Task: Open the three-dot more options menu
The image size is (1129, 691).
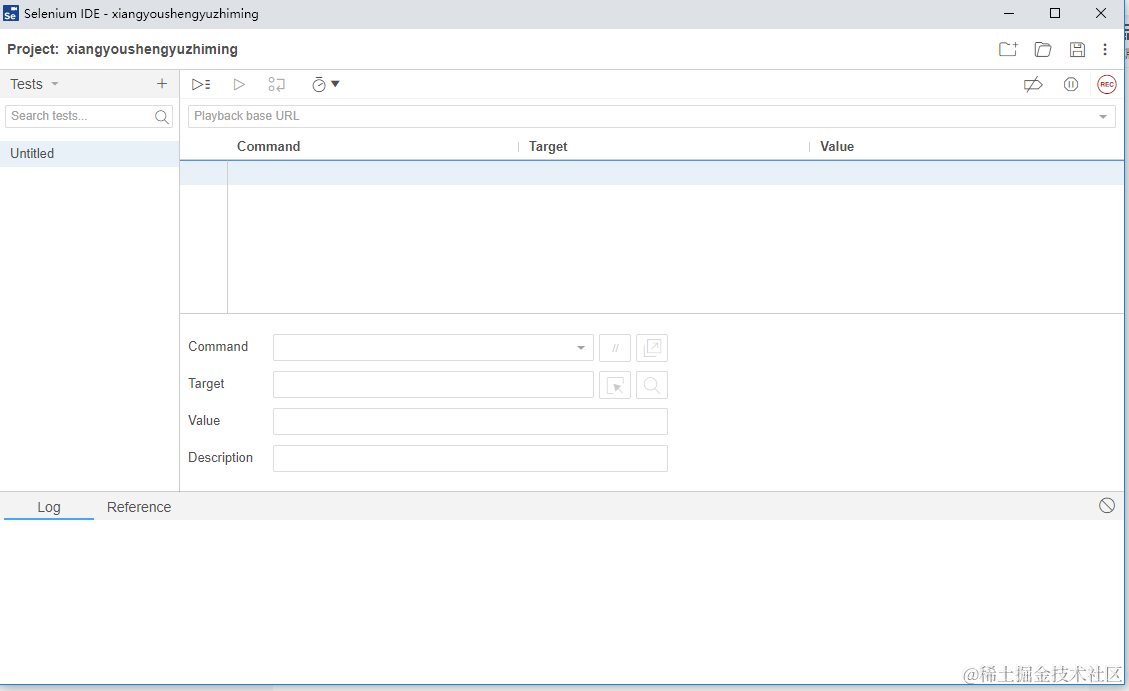Action: (1105, 49)
